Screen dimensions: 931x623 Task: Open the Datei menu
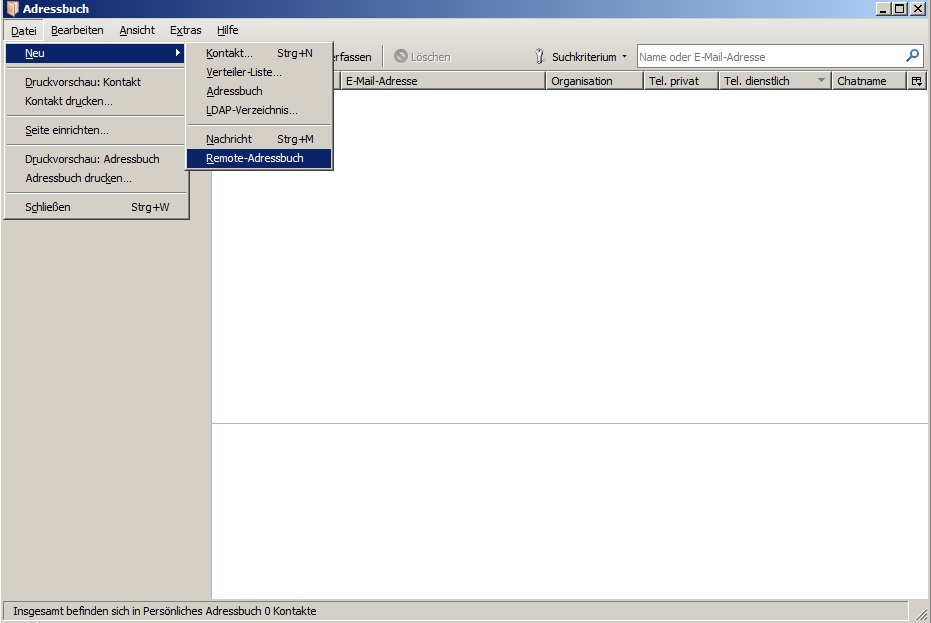point(24,30)
